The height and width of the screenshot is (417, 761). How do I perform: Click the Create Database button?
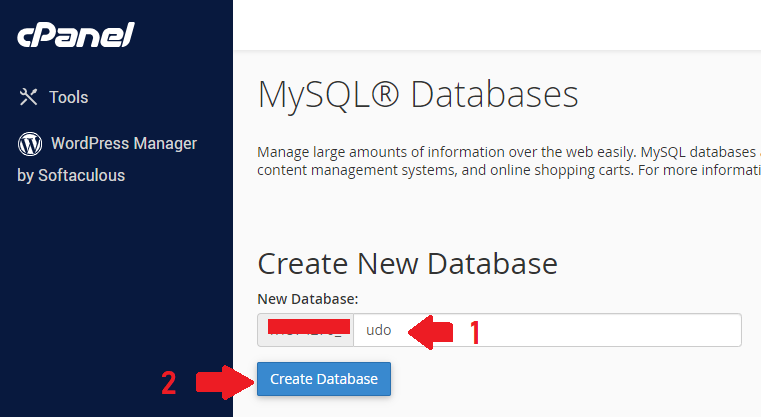pos(324,379)
